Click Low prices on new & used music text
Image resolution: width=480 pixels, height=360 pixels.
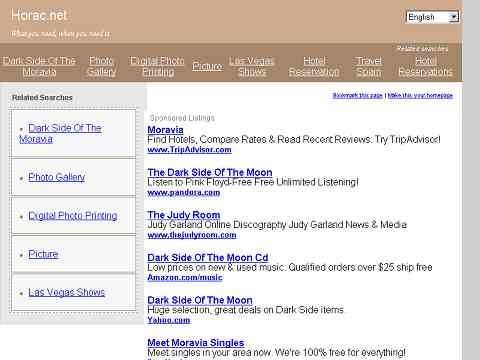[290, 267]
